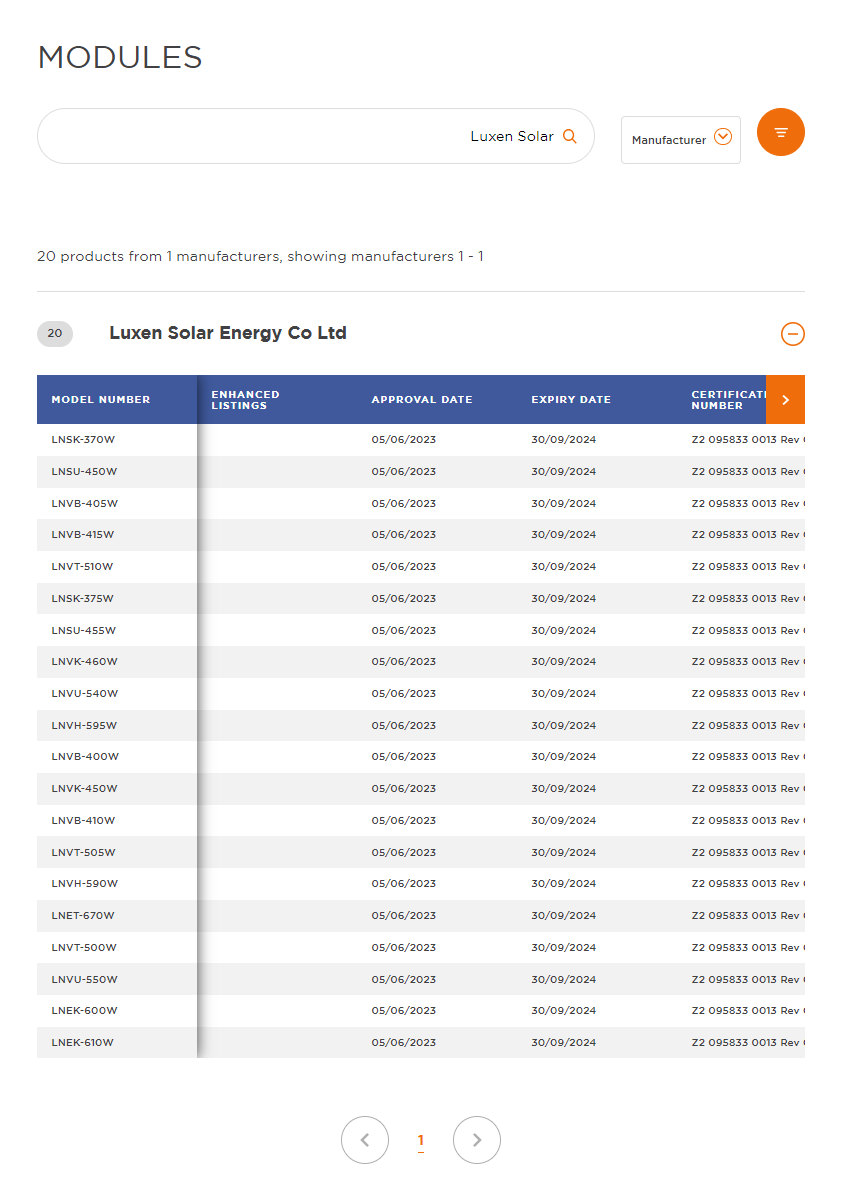The image size is (847, 1186).
Task: Select model LNSU-455W
Action: pyautogui.click(x=83, y=630)
